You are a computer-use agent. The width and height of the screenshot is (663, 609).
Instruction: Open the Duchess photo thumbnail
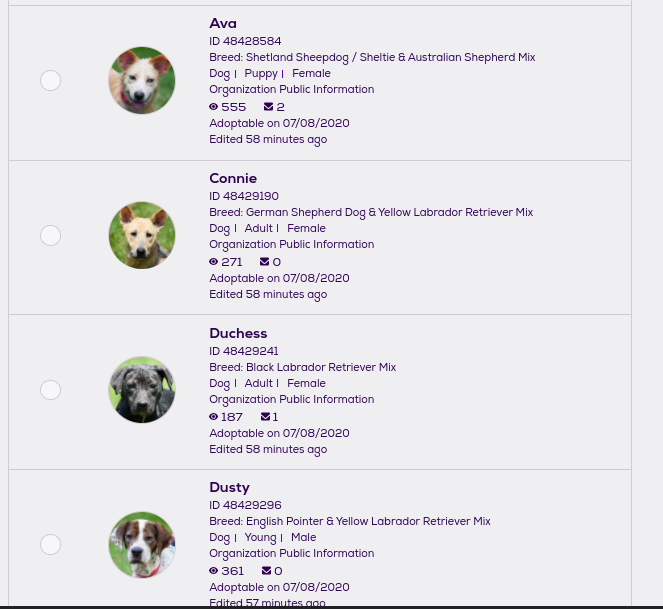click(142, 390)
